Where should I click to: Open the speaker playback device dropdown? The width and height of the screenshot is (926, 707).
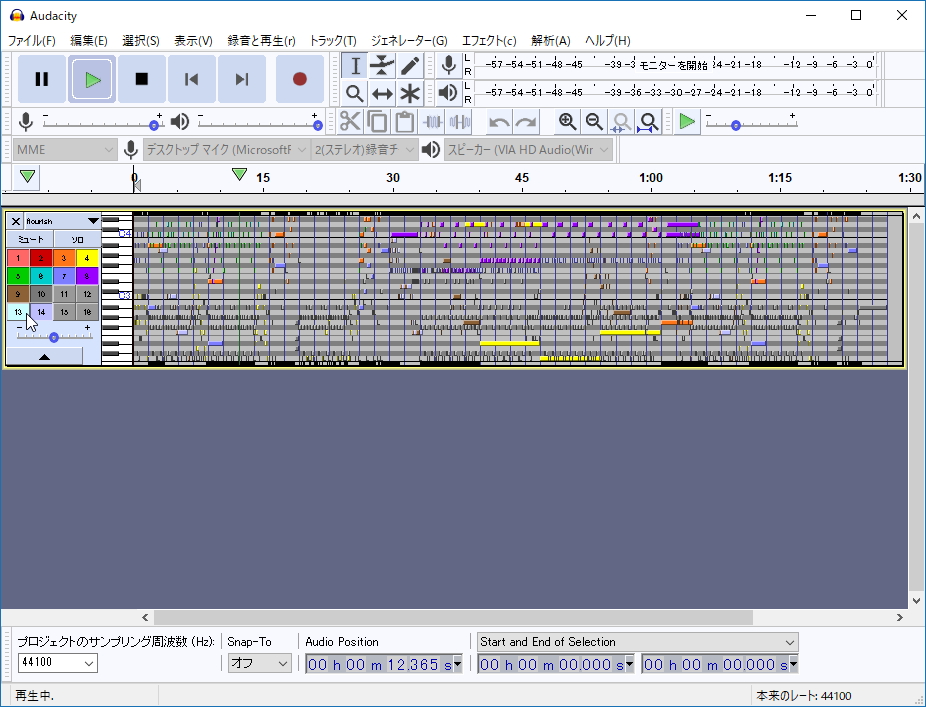[528, 150]
